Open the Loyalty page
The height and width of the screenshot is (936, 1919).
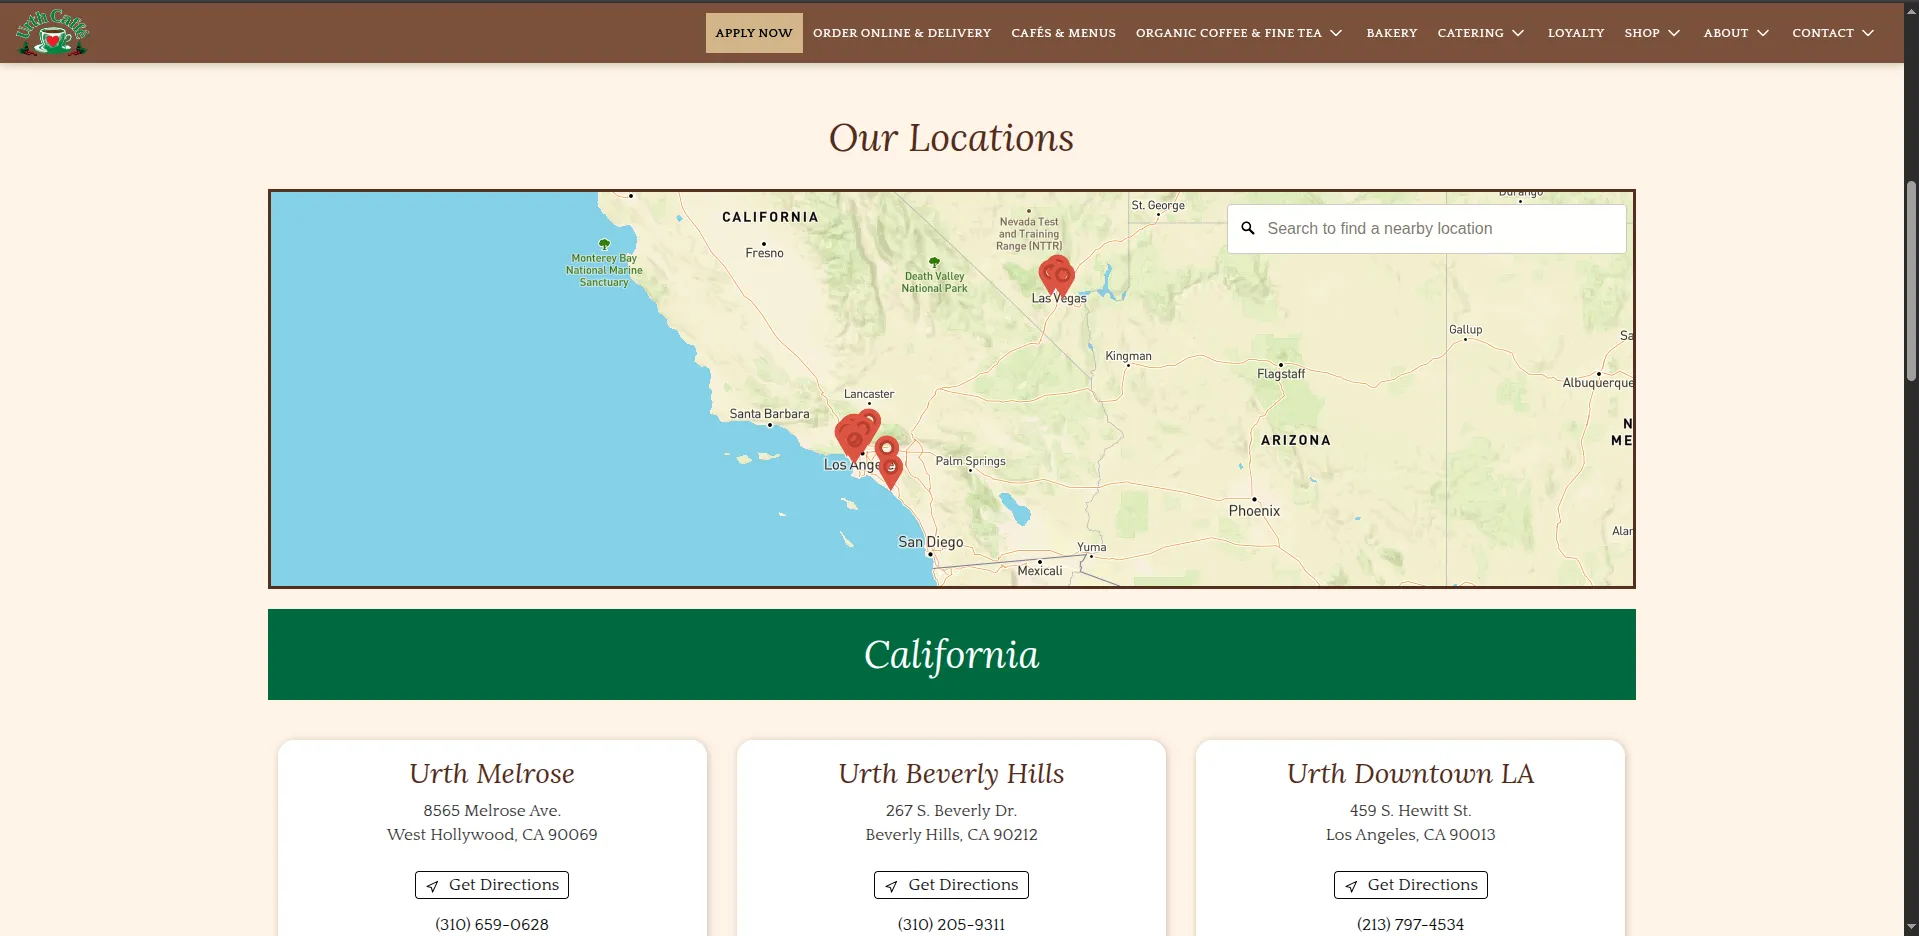(x=1576, y=33)
